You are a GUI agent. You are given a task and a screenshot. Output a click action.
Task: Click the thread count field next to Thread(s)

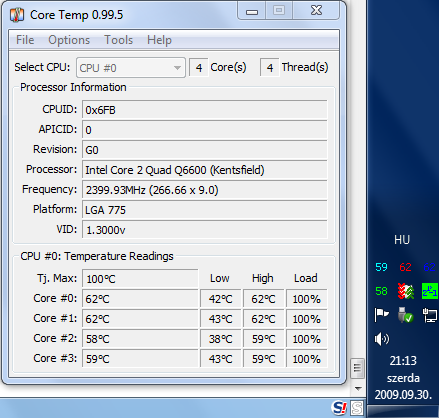point(270,68)
